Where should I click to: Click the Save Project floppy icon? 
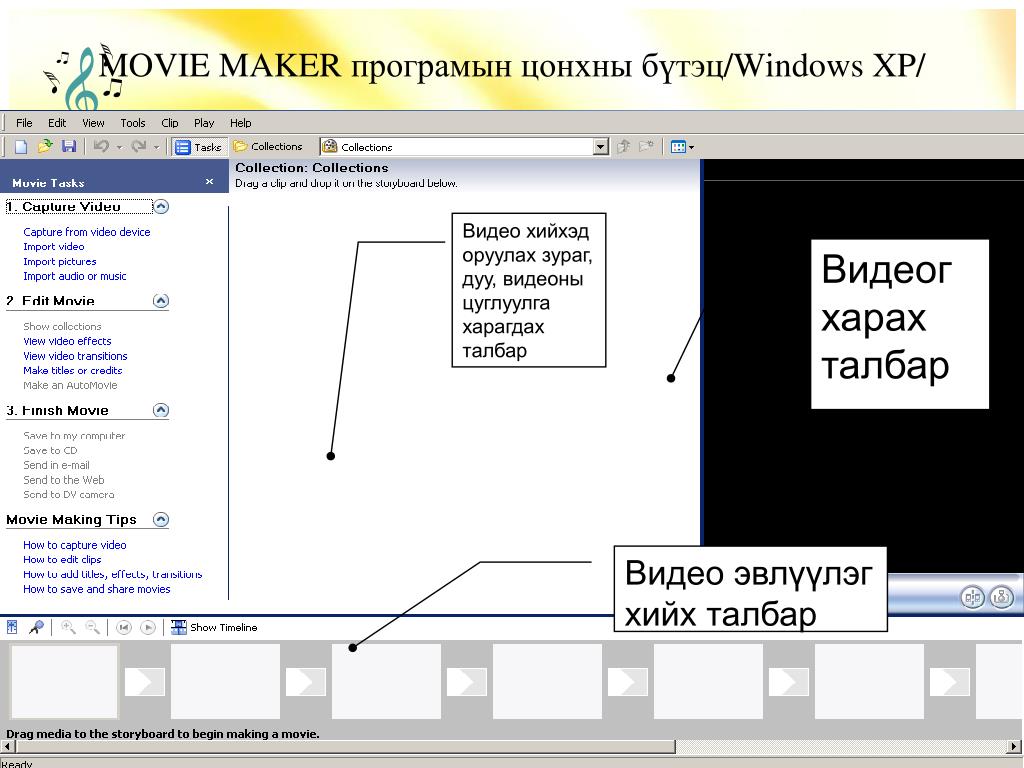69,147
